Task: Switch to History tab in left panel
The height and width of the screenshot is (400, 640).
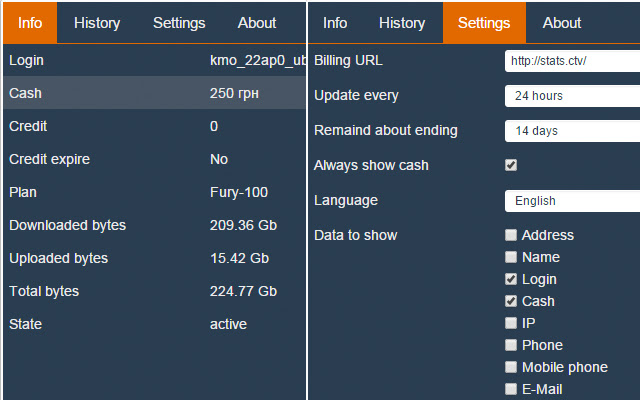Action: (97, 23)
